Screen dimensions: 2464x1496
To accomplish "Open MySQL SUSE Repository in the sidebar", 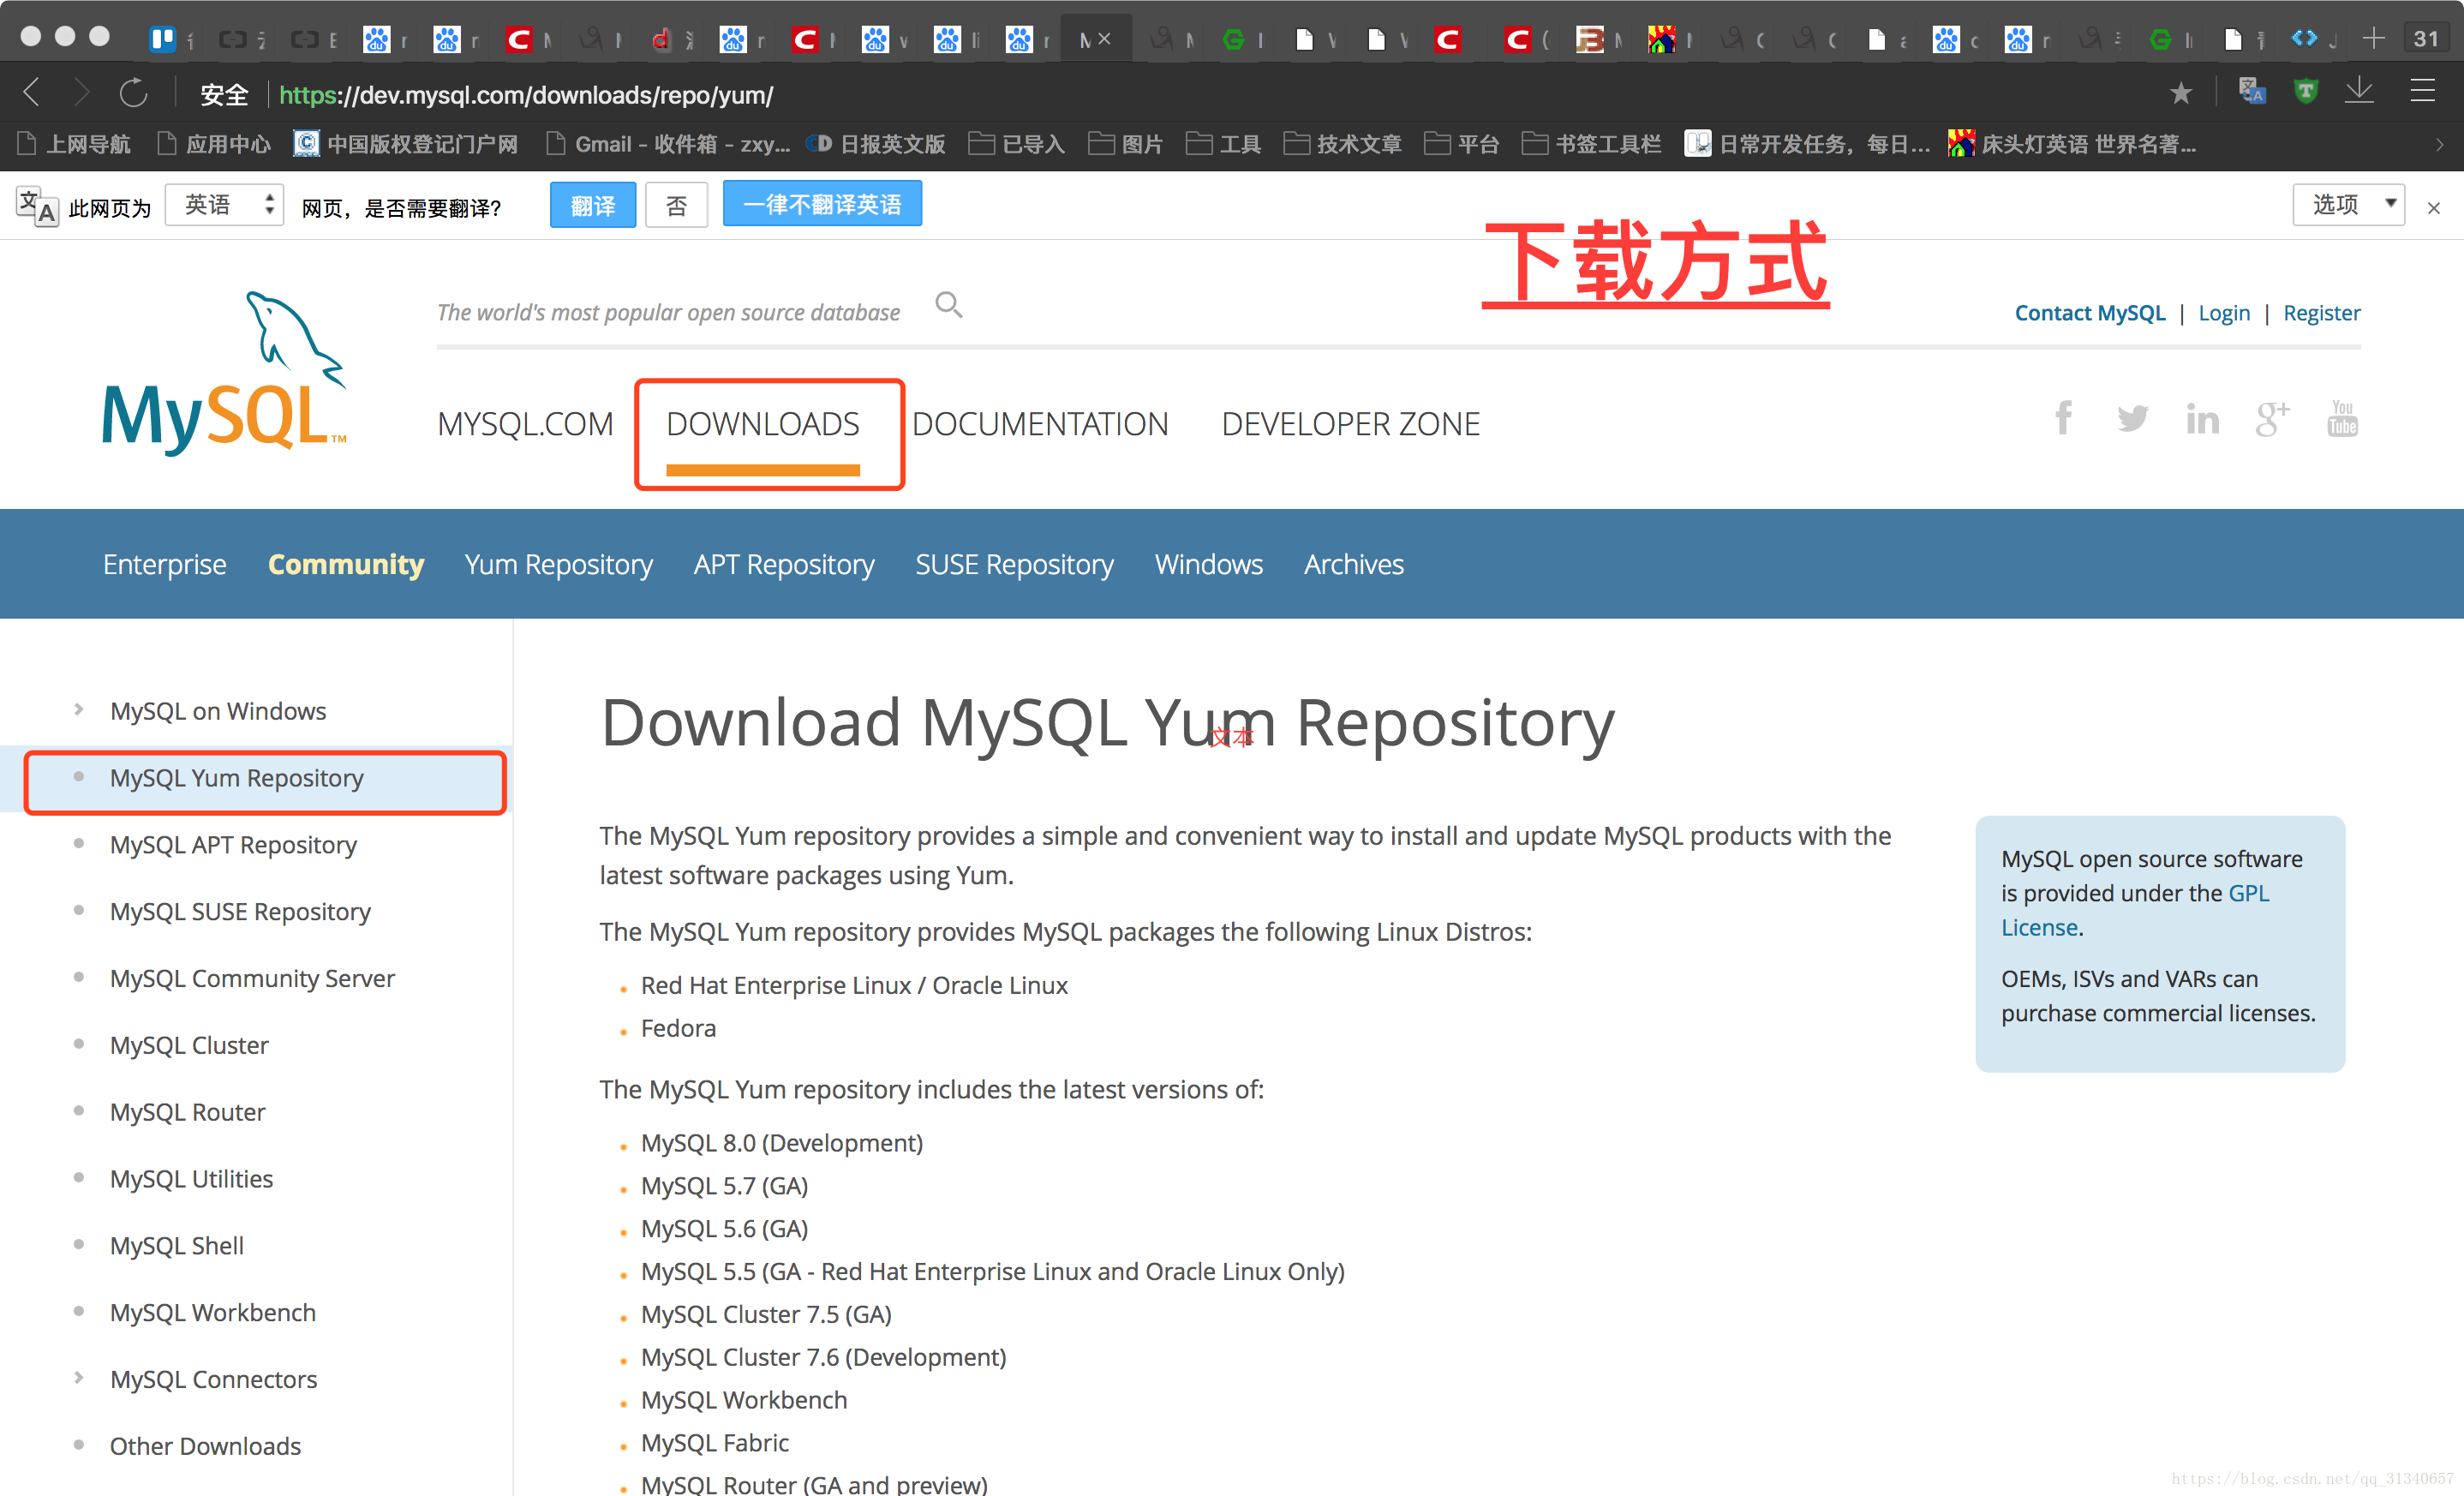I will (240, 912).
